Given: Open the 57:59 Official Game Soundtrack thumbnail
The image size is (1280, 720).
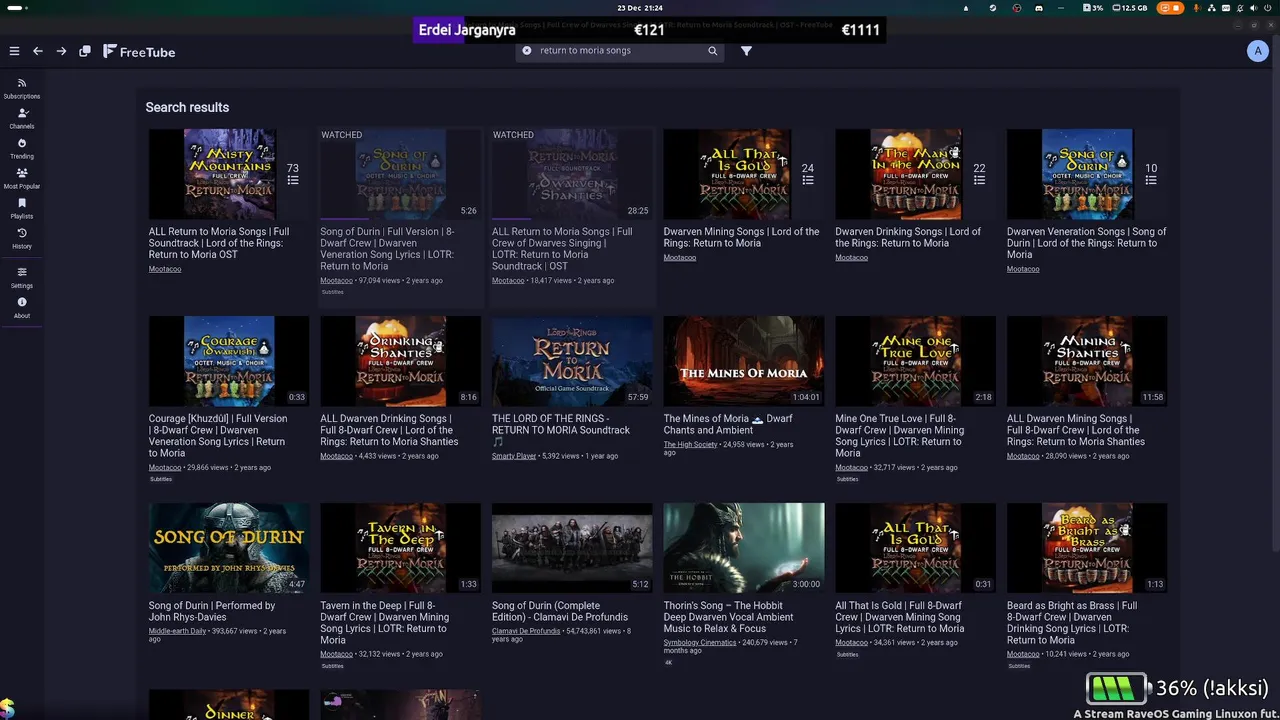Looking at the screenshot, I should 572,361.
